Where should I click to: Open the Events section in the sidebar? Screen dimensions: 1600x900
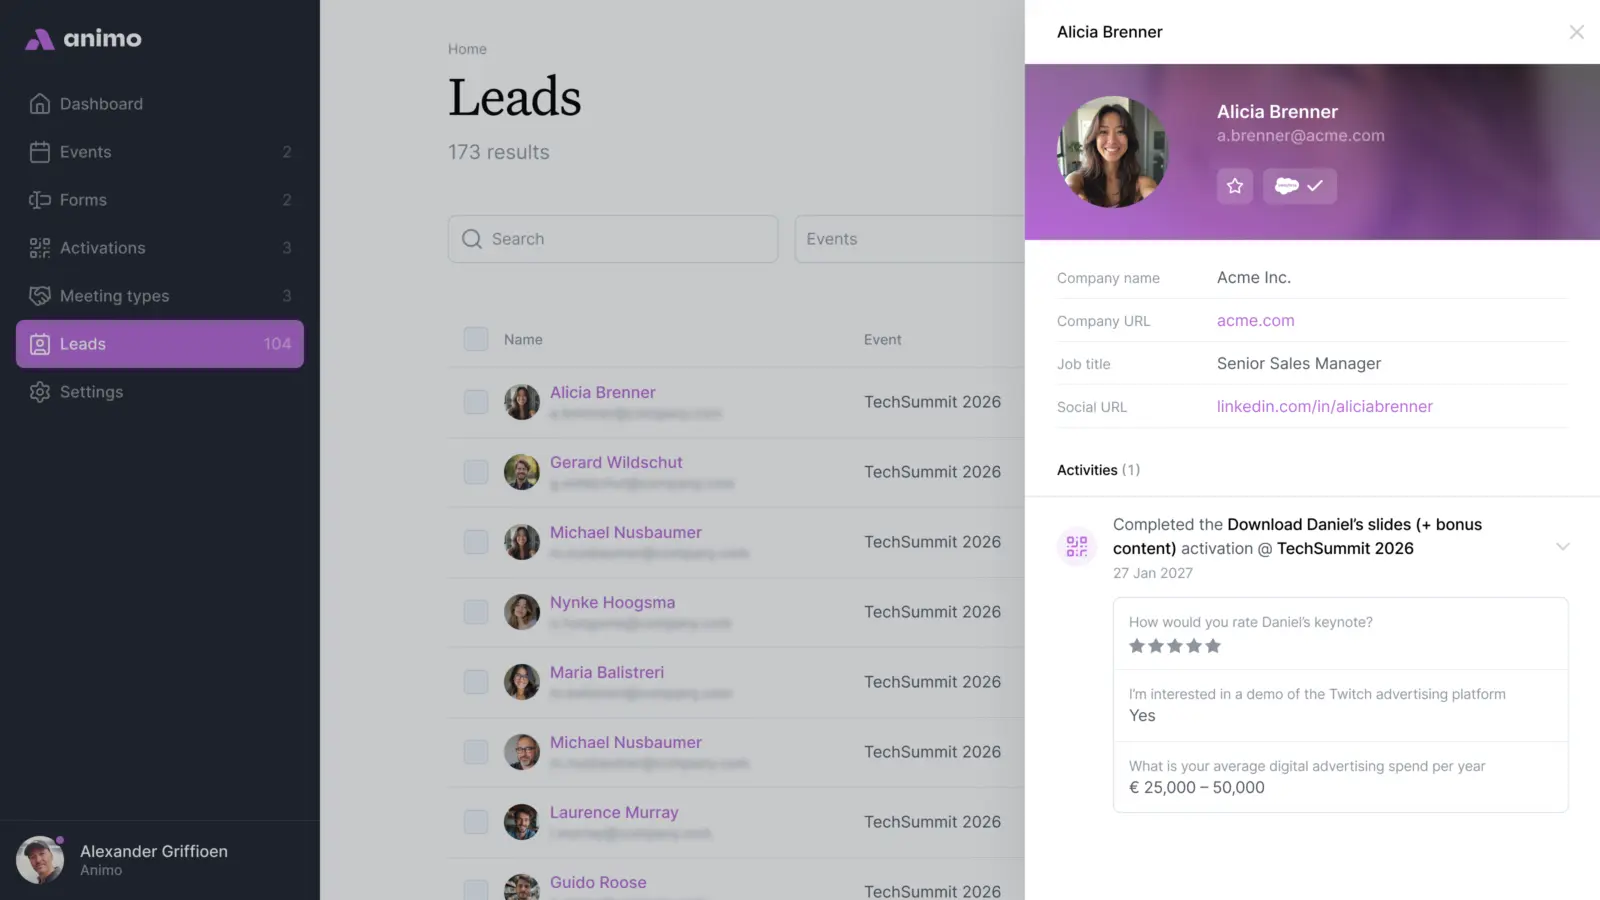pyautogui.click(x=85, y=151)
